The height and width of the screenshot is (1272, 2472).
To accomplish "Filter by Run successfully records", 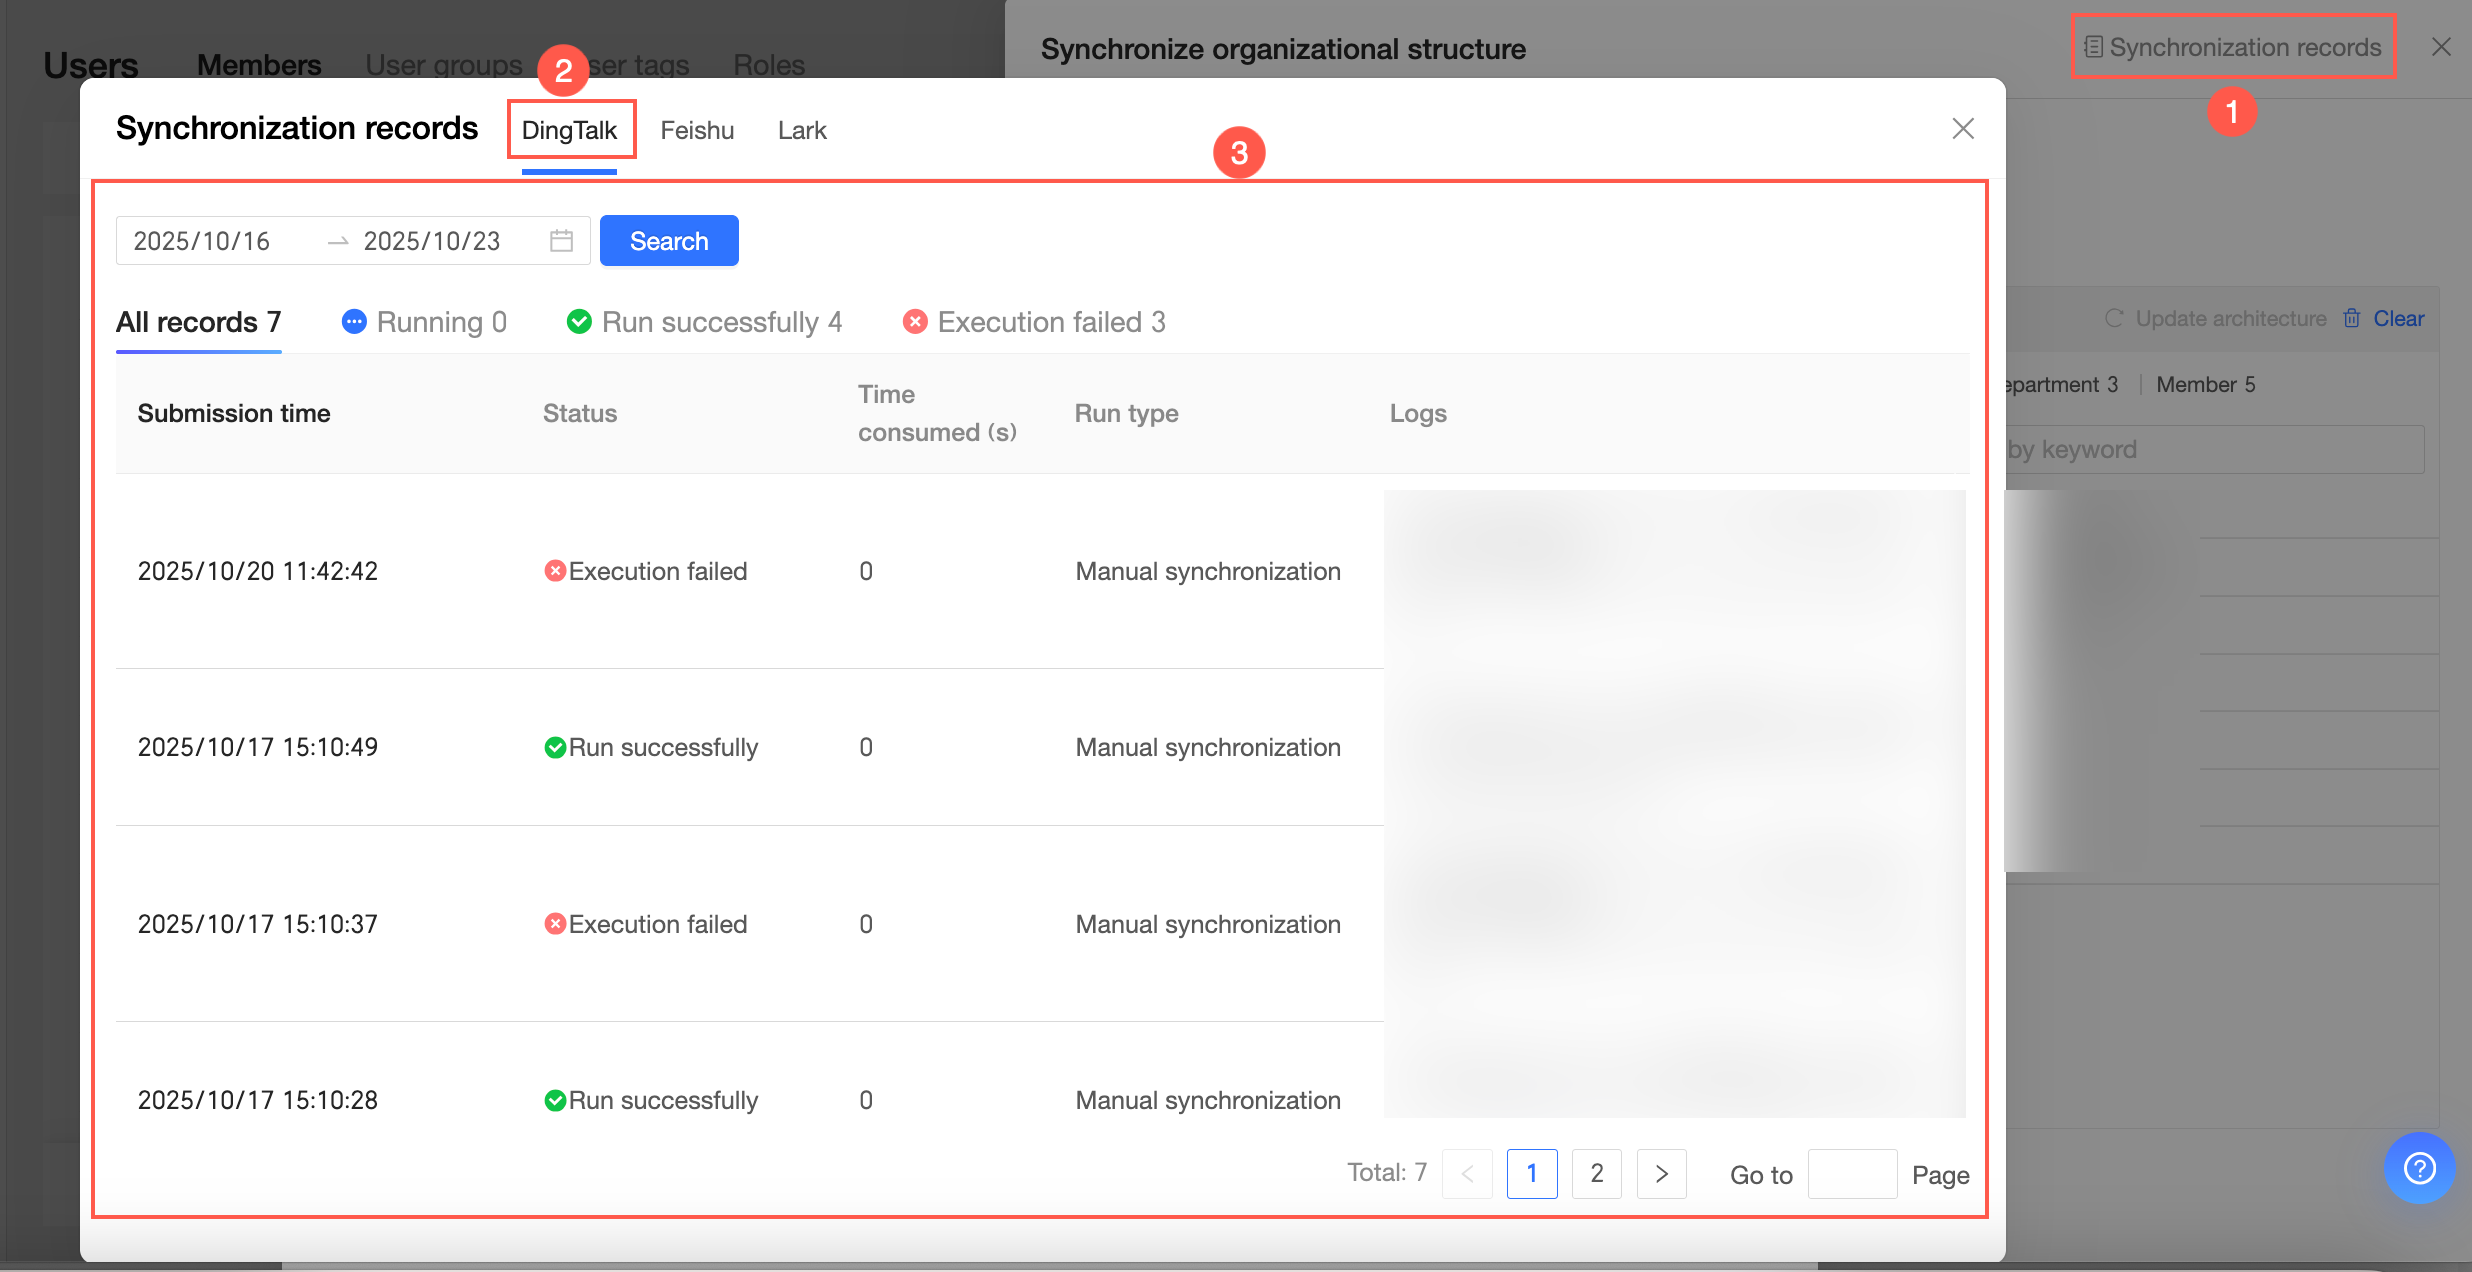I will [705, 322].
